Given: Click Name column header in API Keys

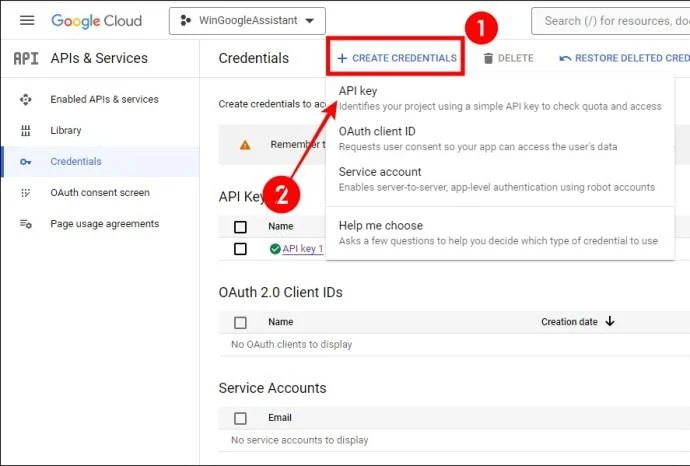Looking at the screenshot, I should (281, 226).
